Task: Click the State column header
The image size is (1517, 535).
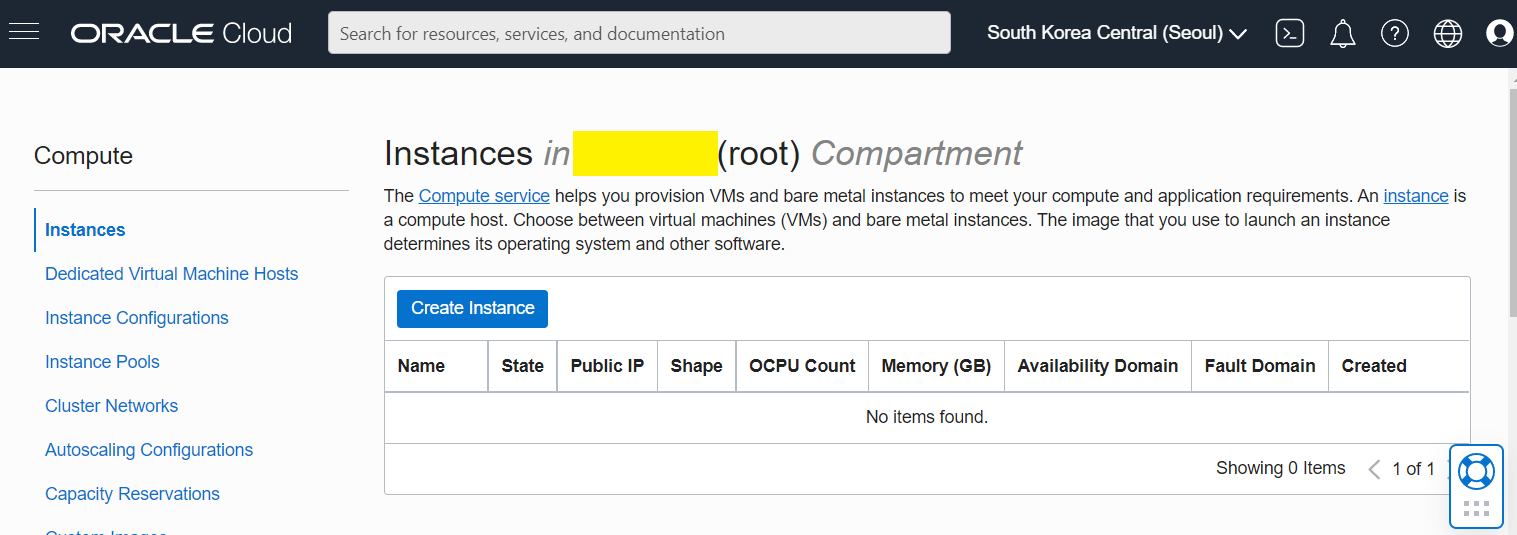Action: coord(523,366)
